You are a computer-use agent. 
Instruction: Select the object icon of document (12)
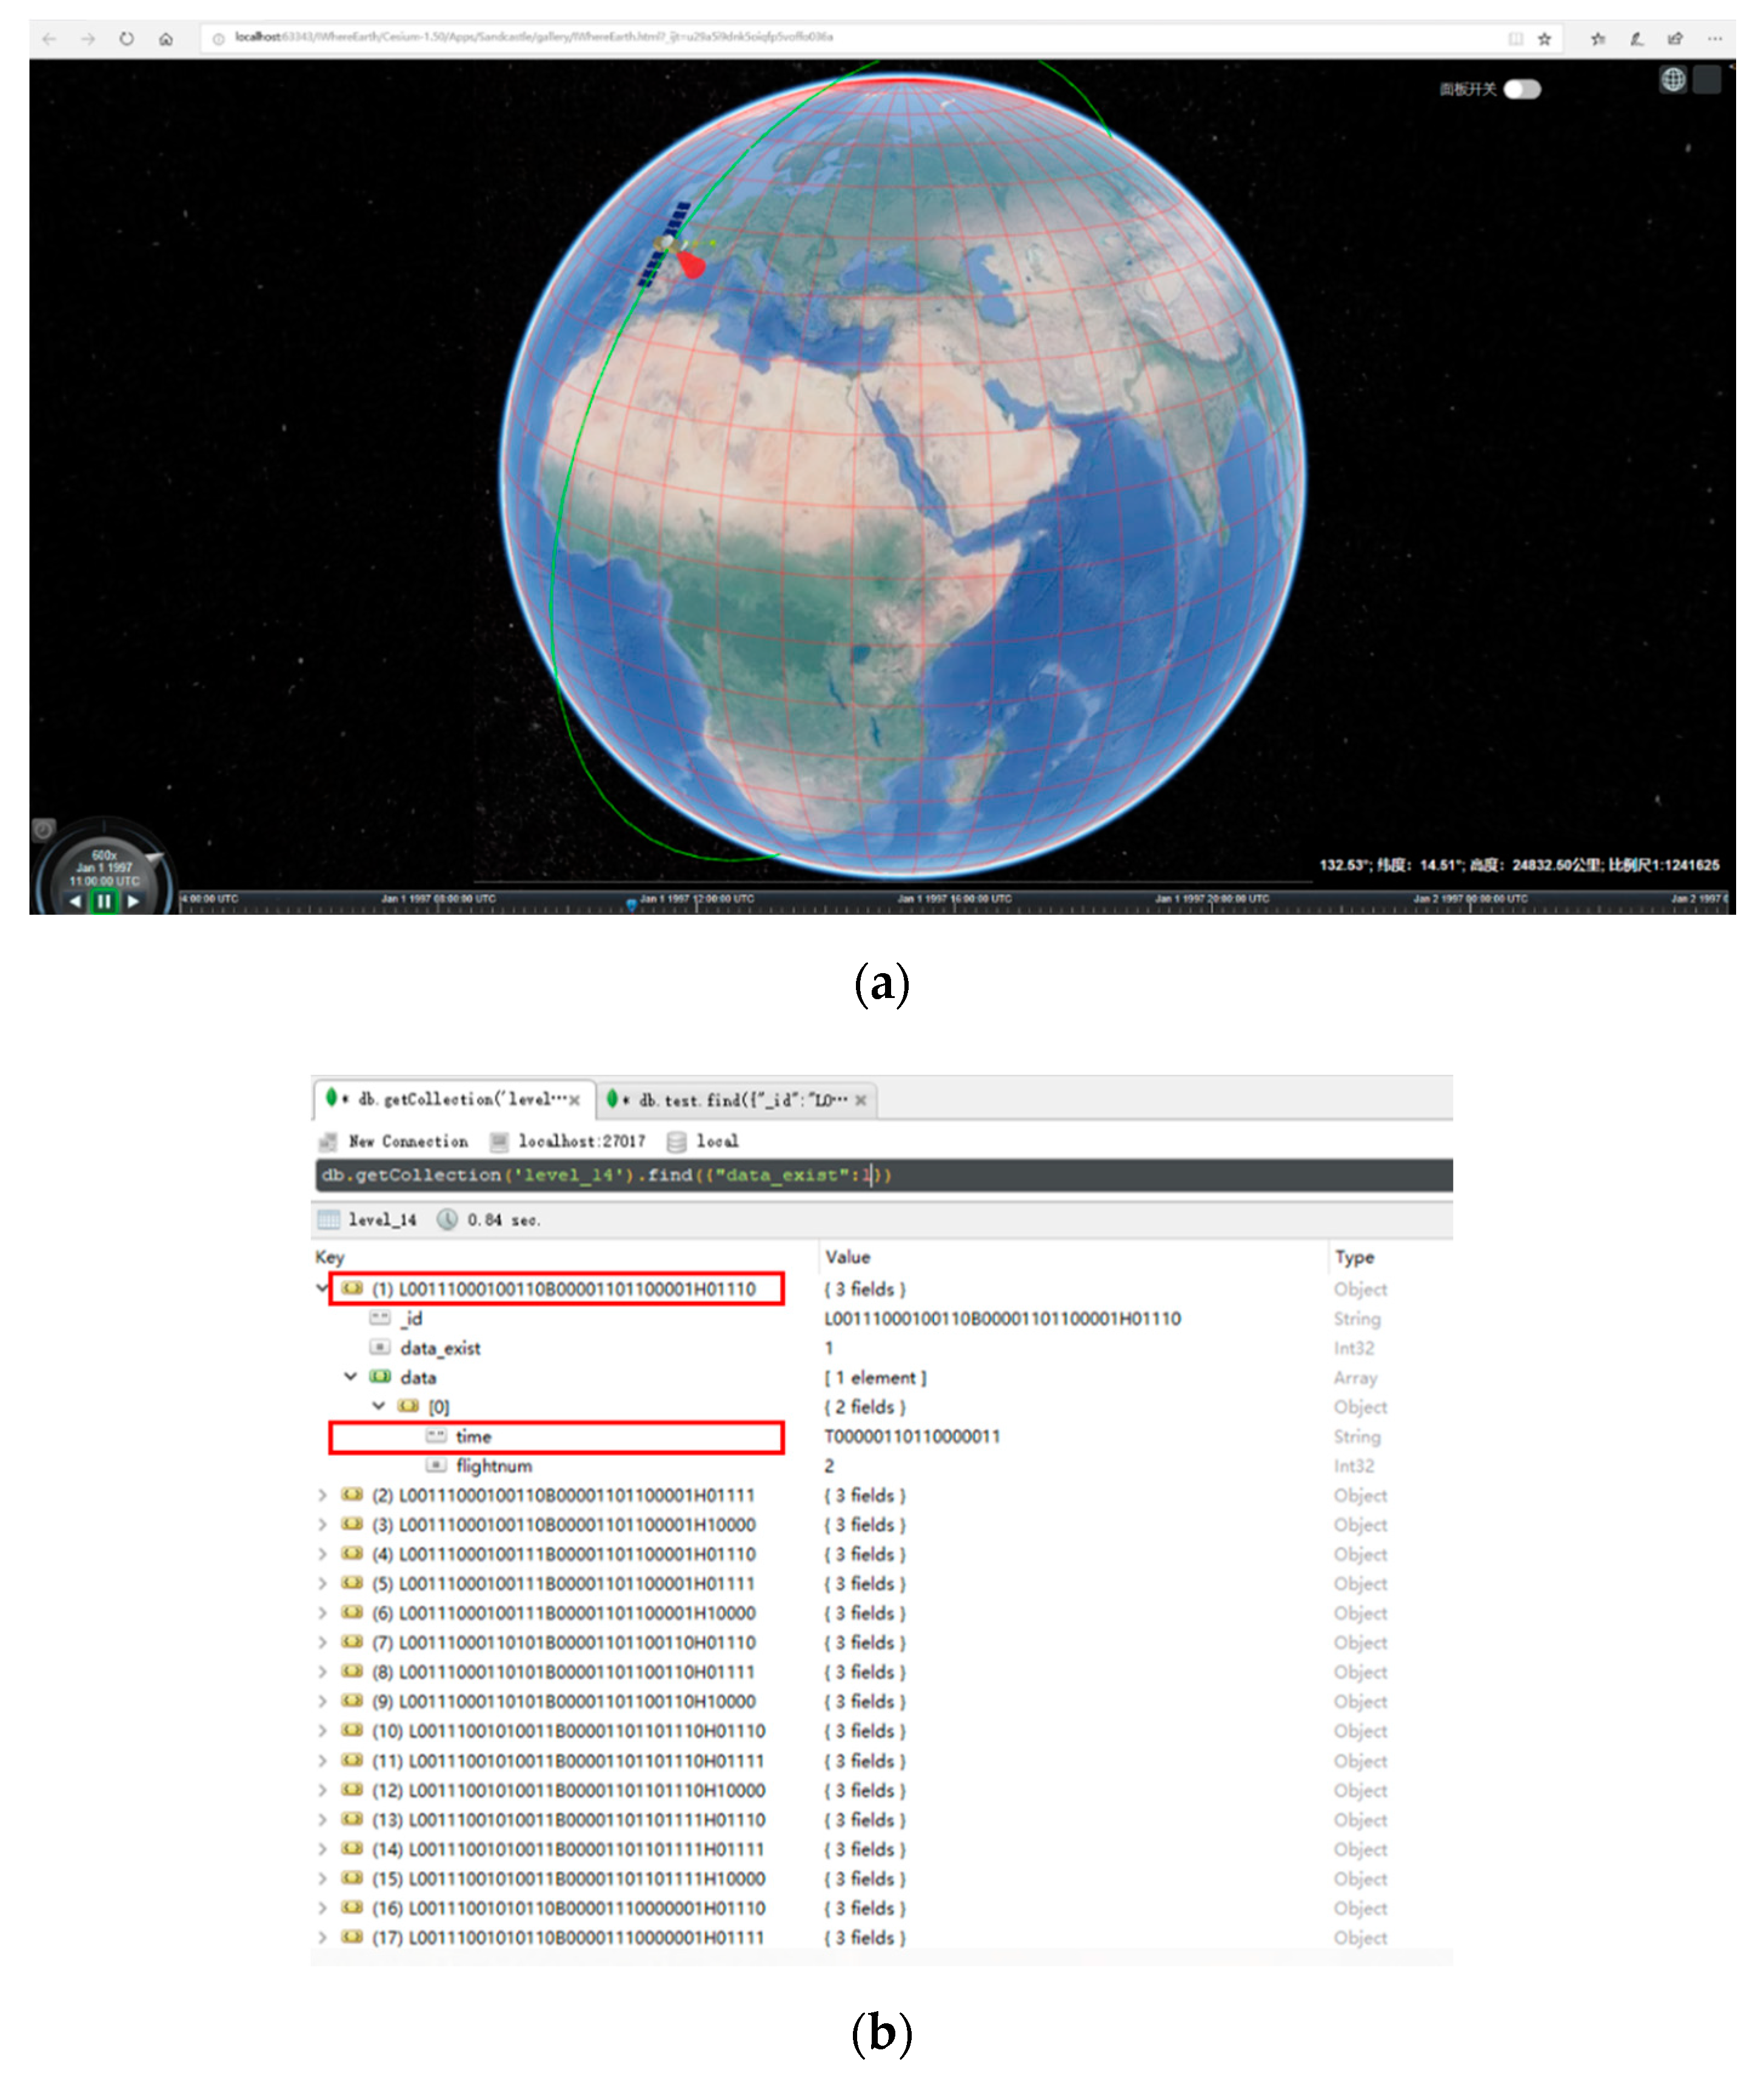(352, 1789)
